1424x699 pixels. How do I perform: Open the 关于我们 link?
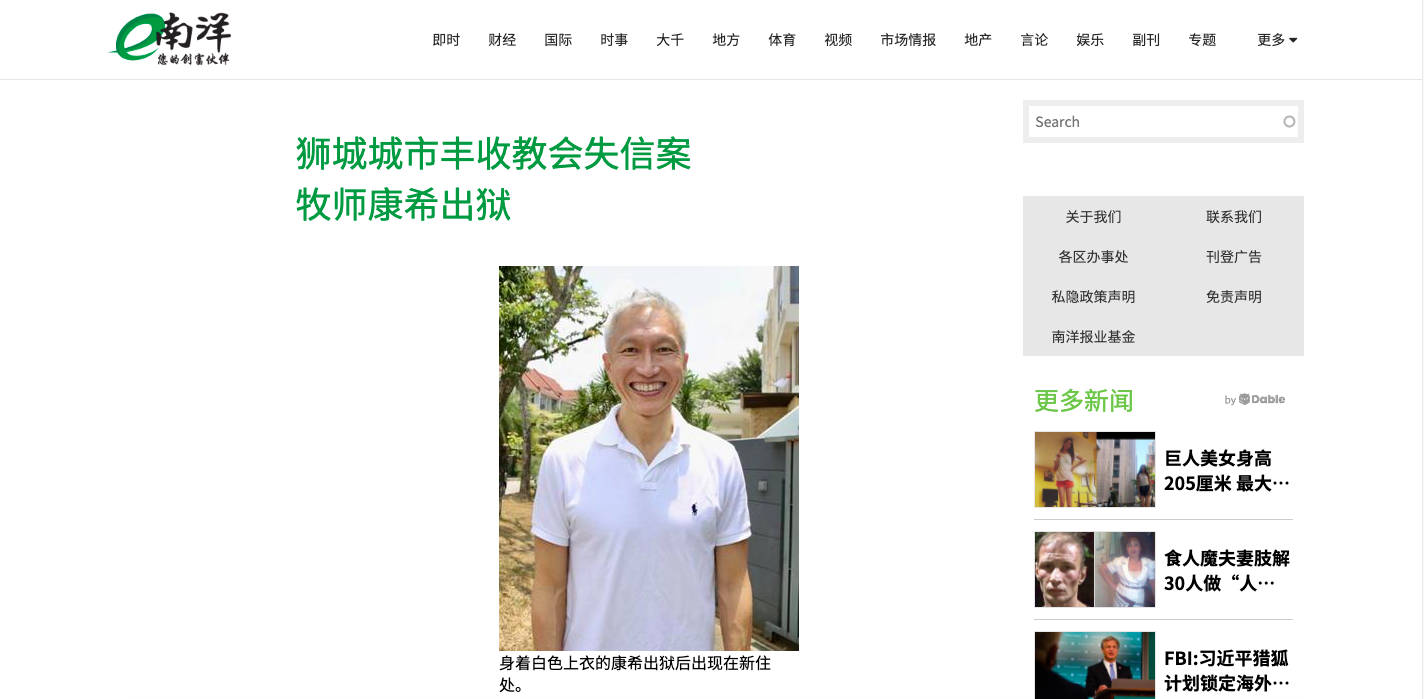click(1093, 217)
